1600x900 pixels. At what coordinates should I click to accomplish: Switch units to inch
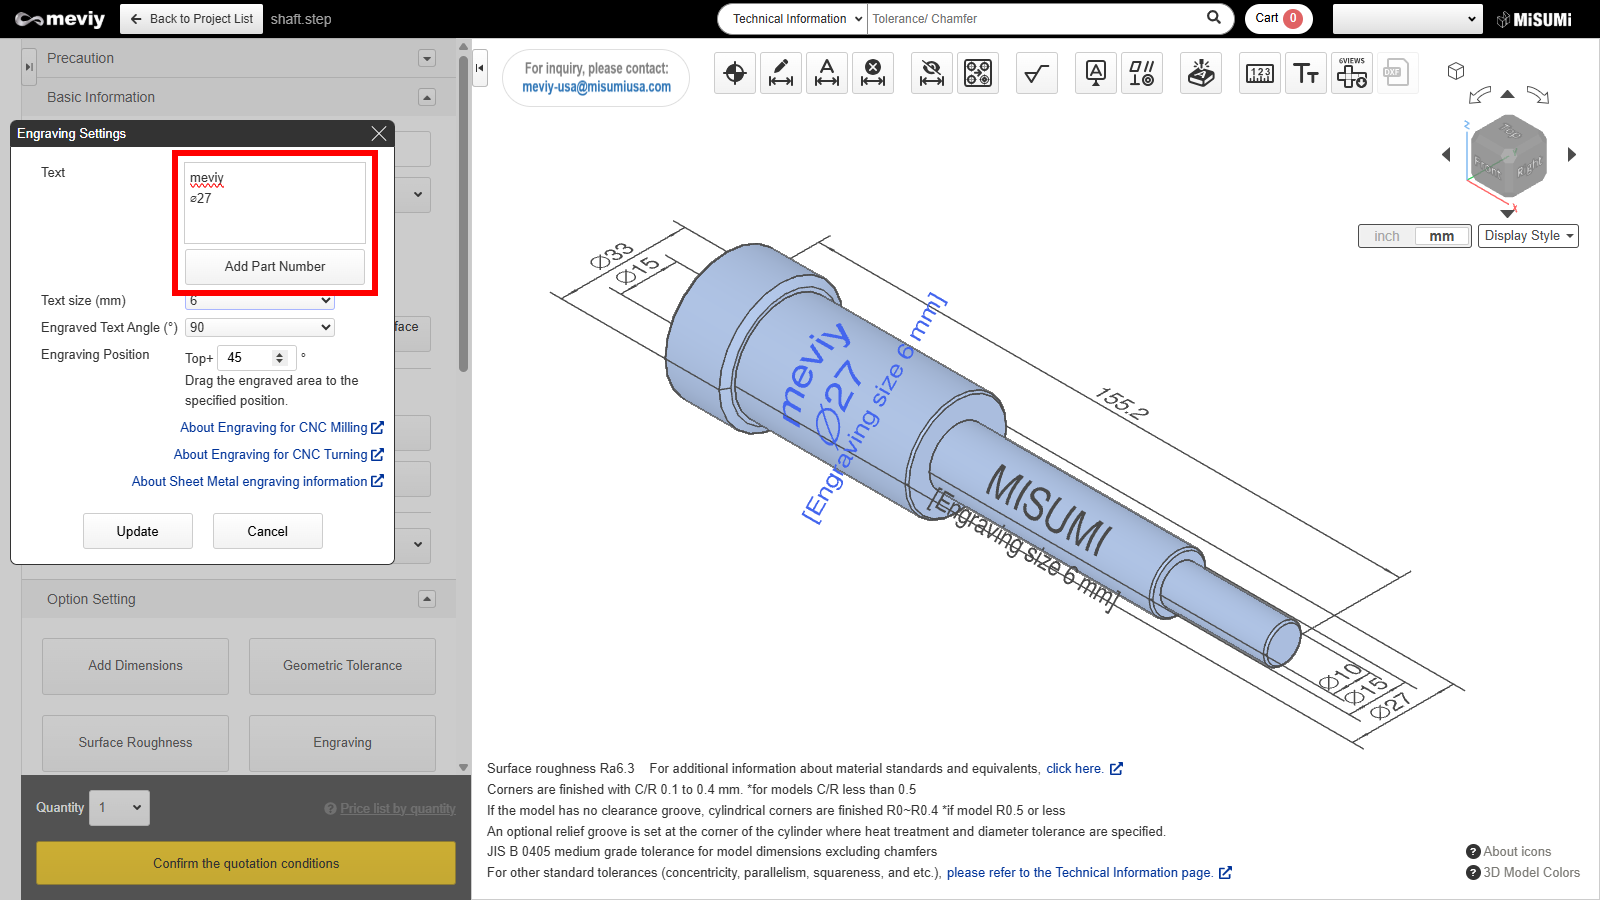point(1386,236)
